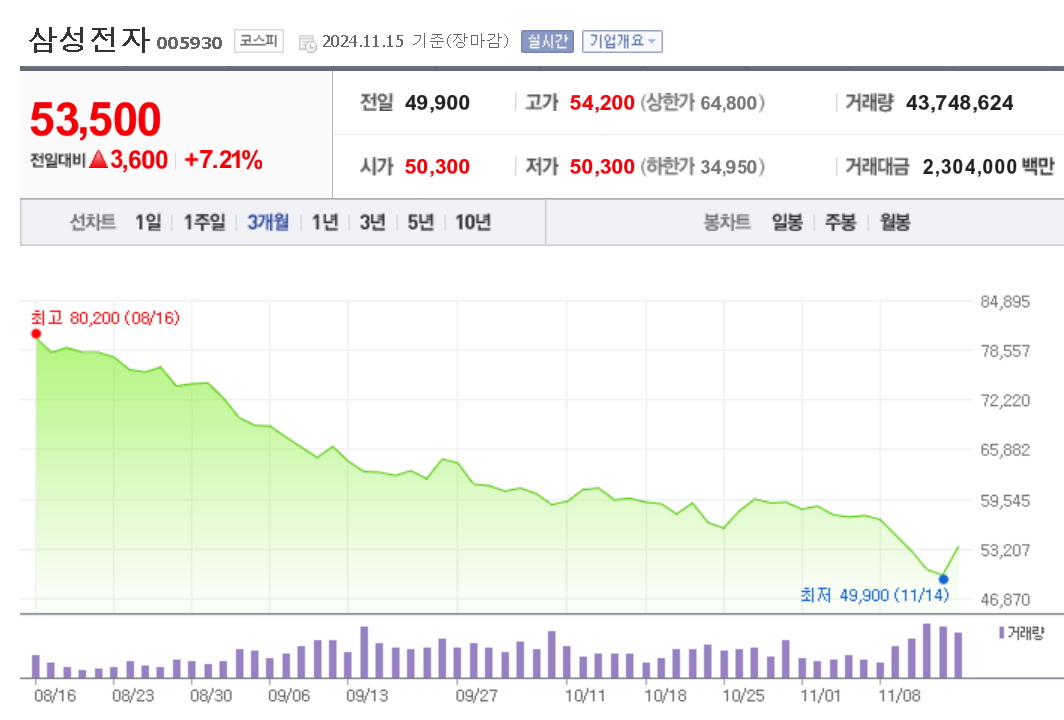Select the 10년 chart period

click(472, 222)
